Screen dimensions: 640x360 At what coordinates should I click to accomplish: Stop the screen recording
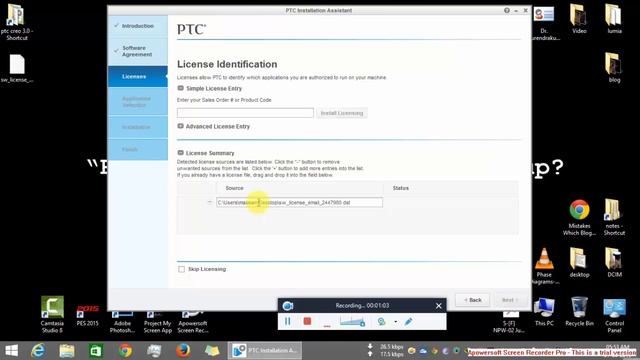307,322
